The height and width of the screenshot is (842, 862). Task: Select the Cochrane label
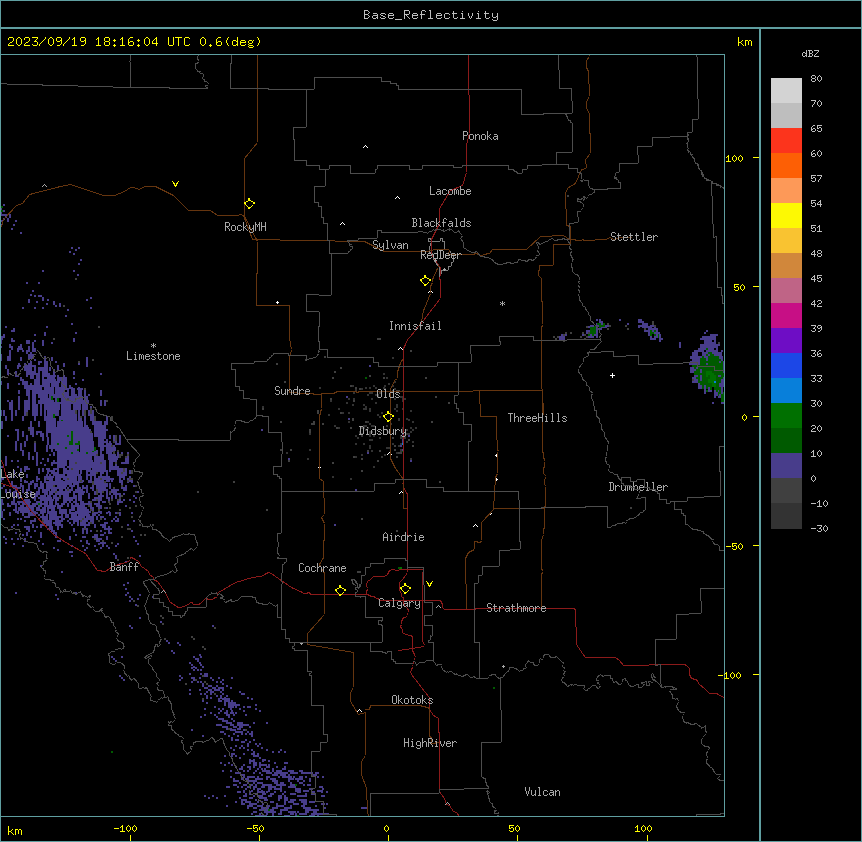point(322,568)
